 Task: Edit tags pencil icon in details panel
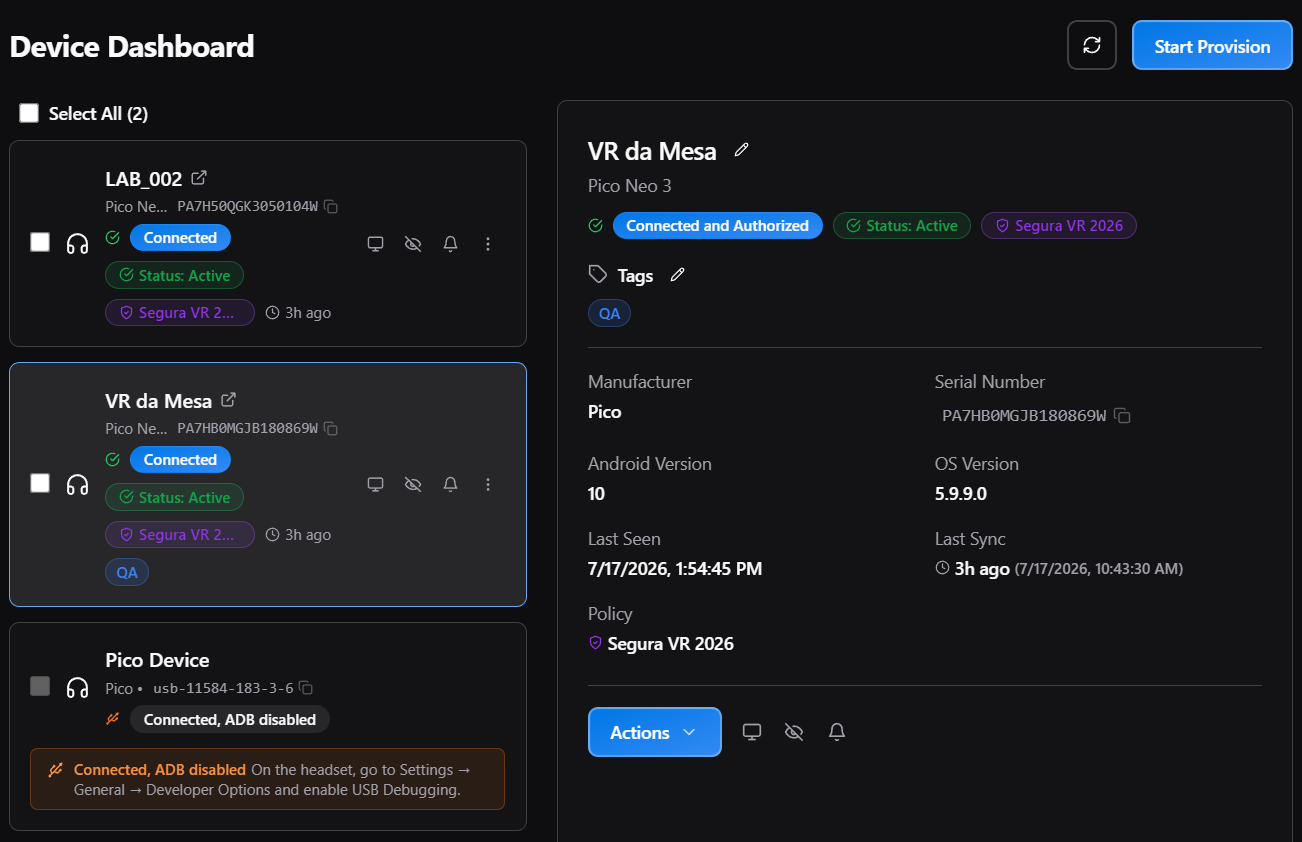pyautogui.click(x=678, y=275)
